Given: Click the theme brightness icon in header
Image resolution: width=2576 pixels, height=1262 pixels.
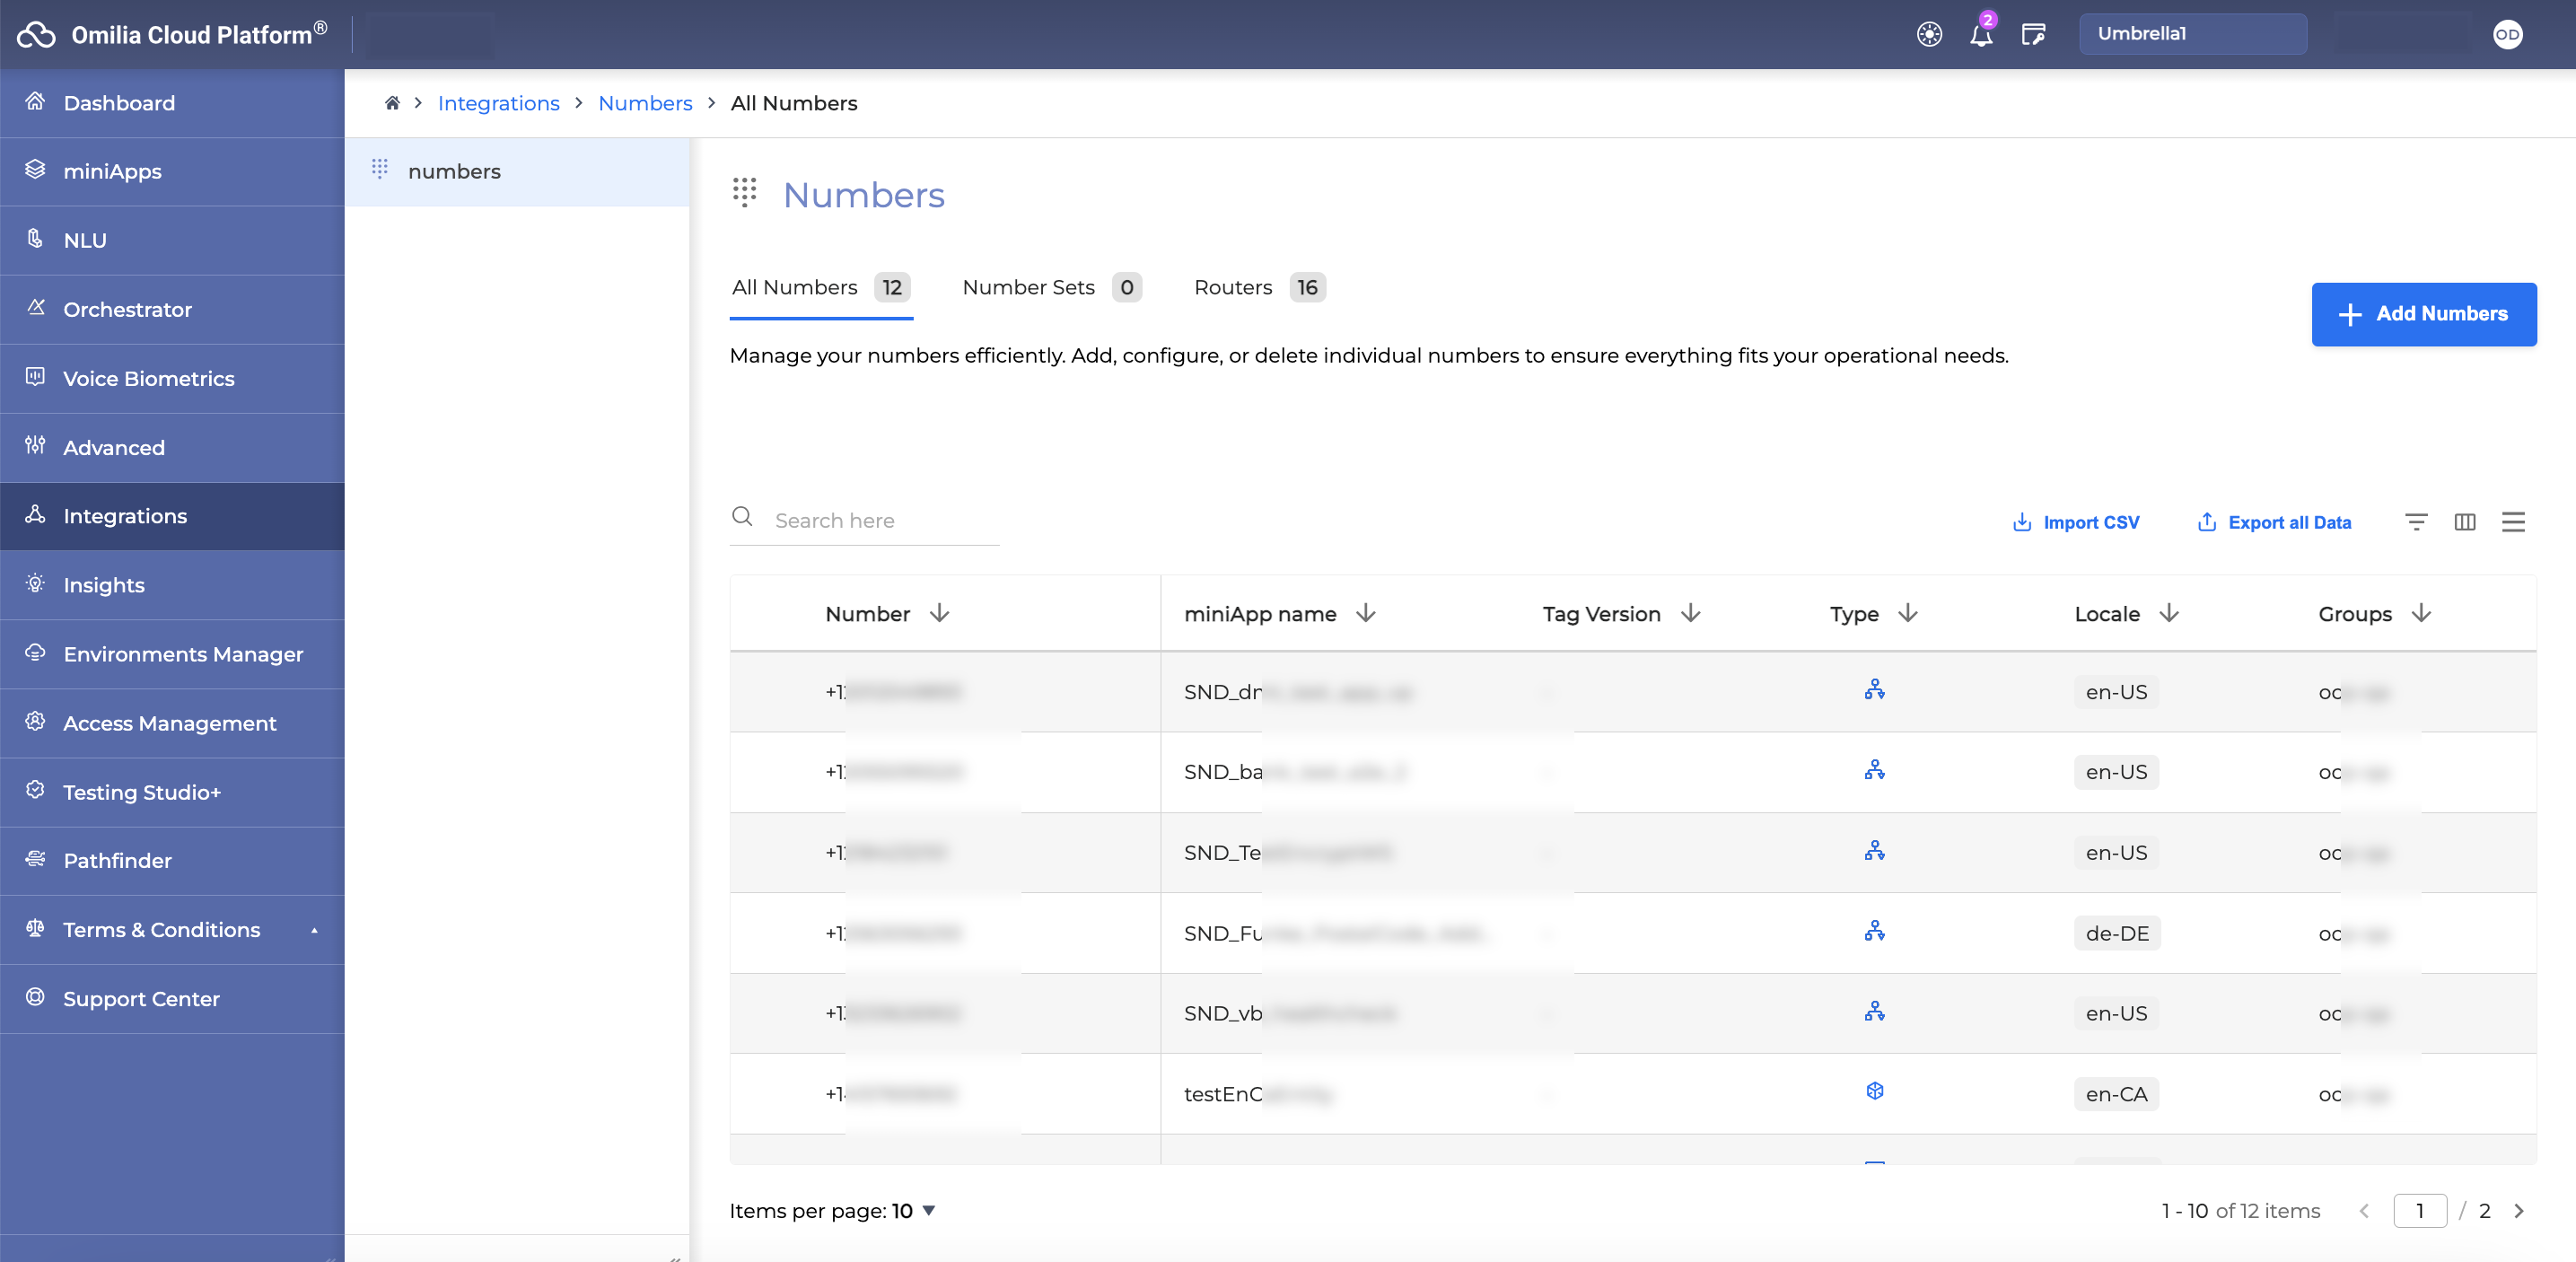Looking at the screenshot, I should pos(1929,35).
